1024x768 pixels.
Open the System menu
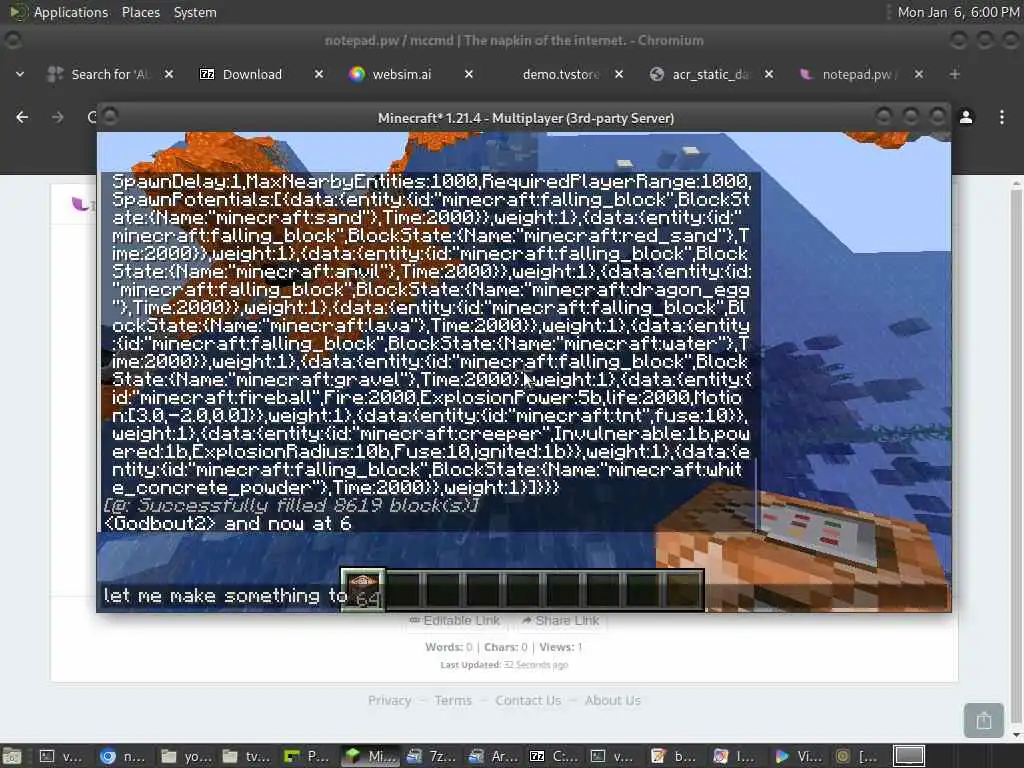point(195,12)
